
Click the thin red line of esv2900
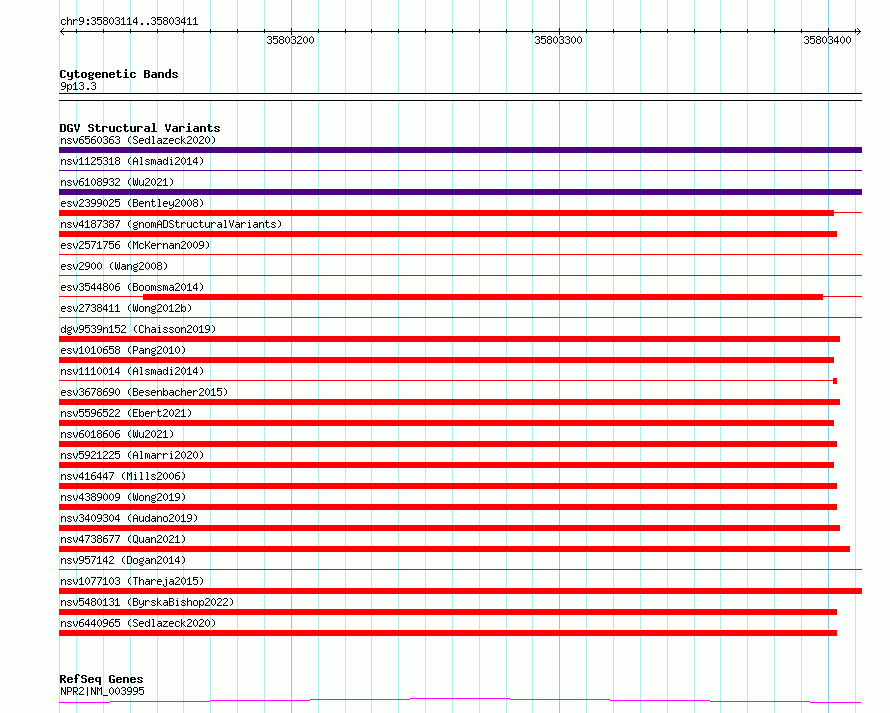coord(460,276)
